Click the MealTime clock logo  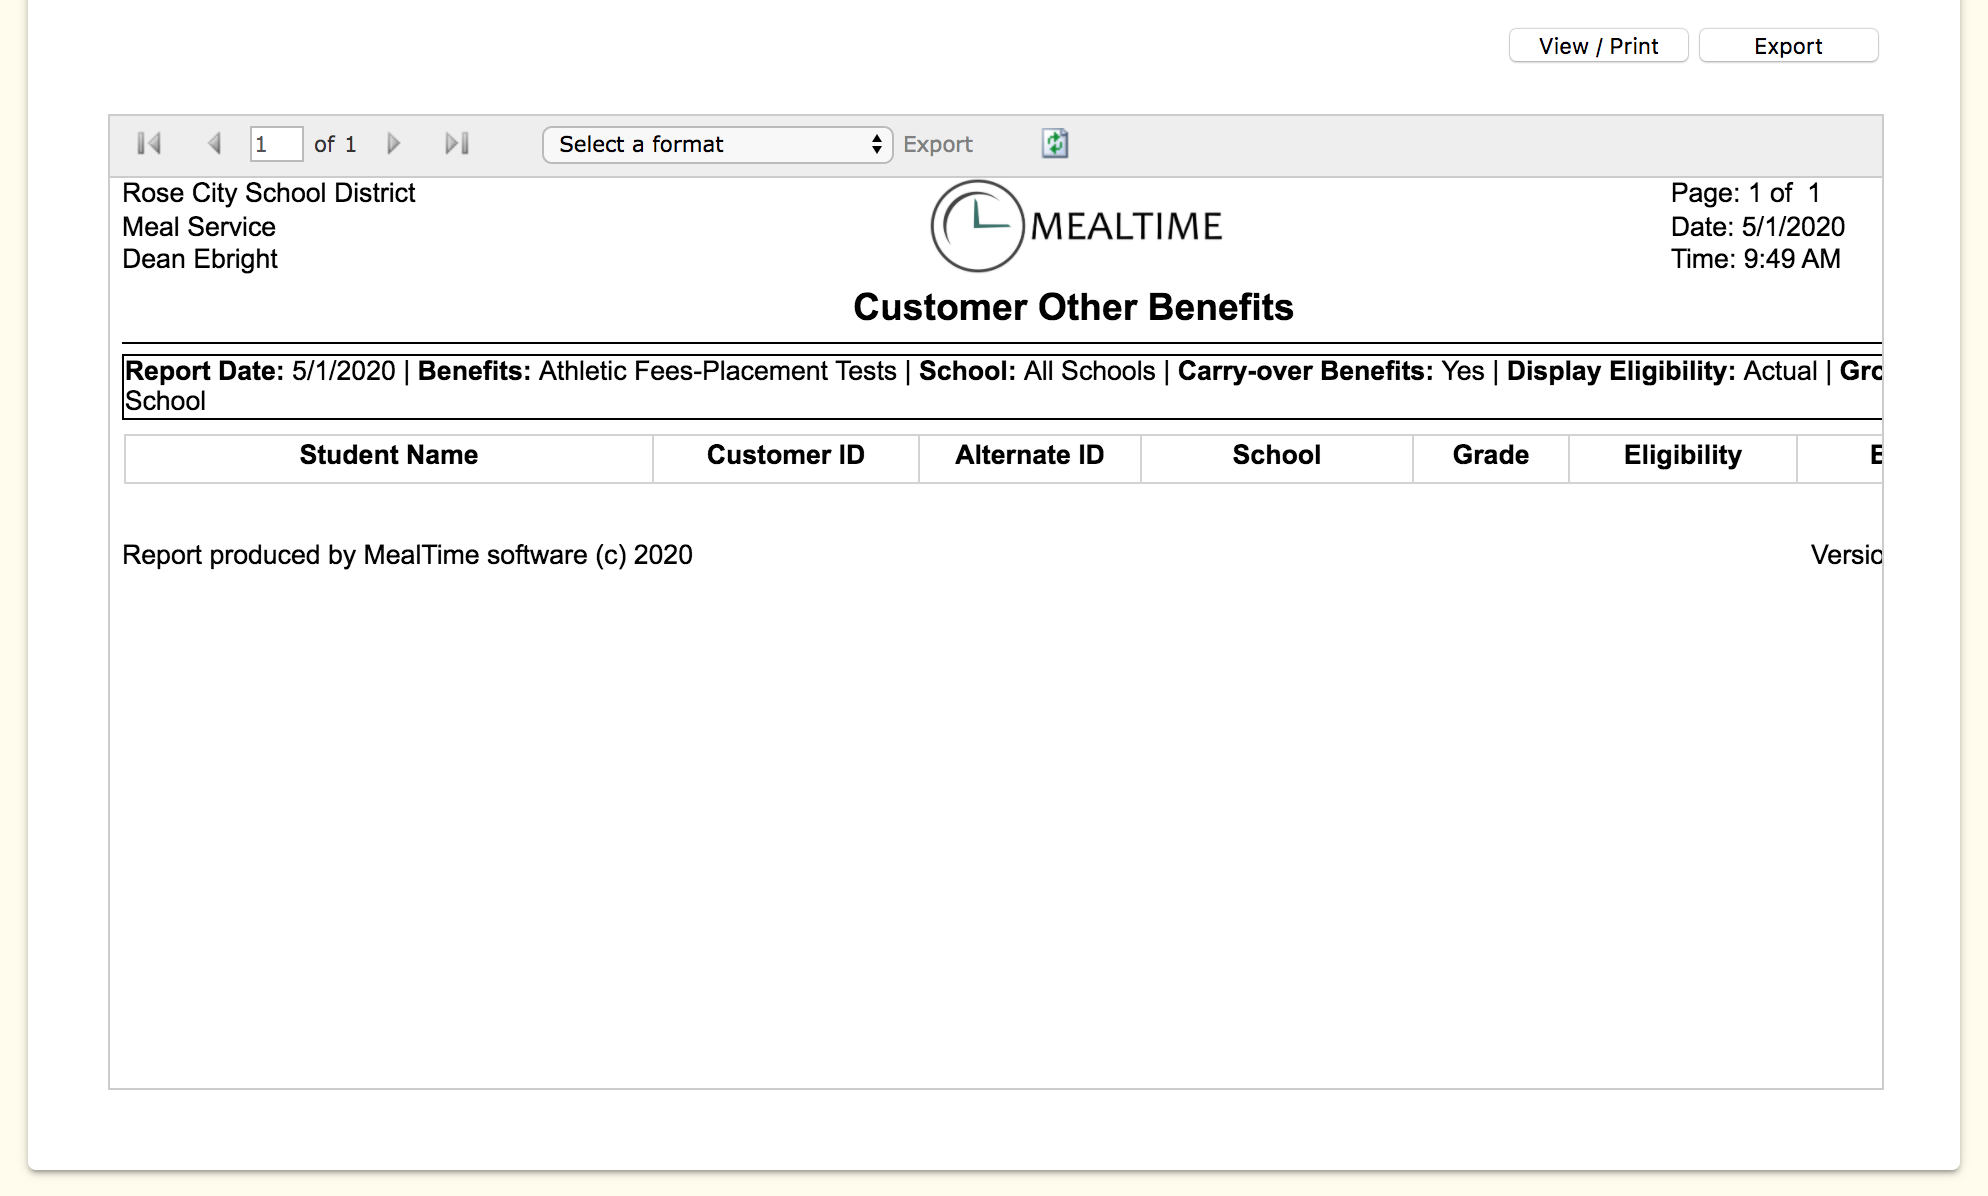[x=977, y=226]
